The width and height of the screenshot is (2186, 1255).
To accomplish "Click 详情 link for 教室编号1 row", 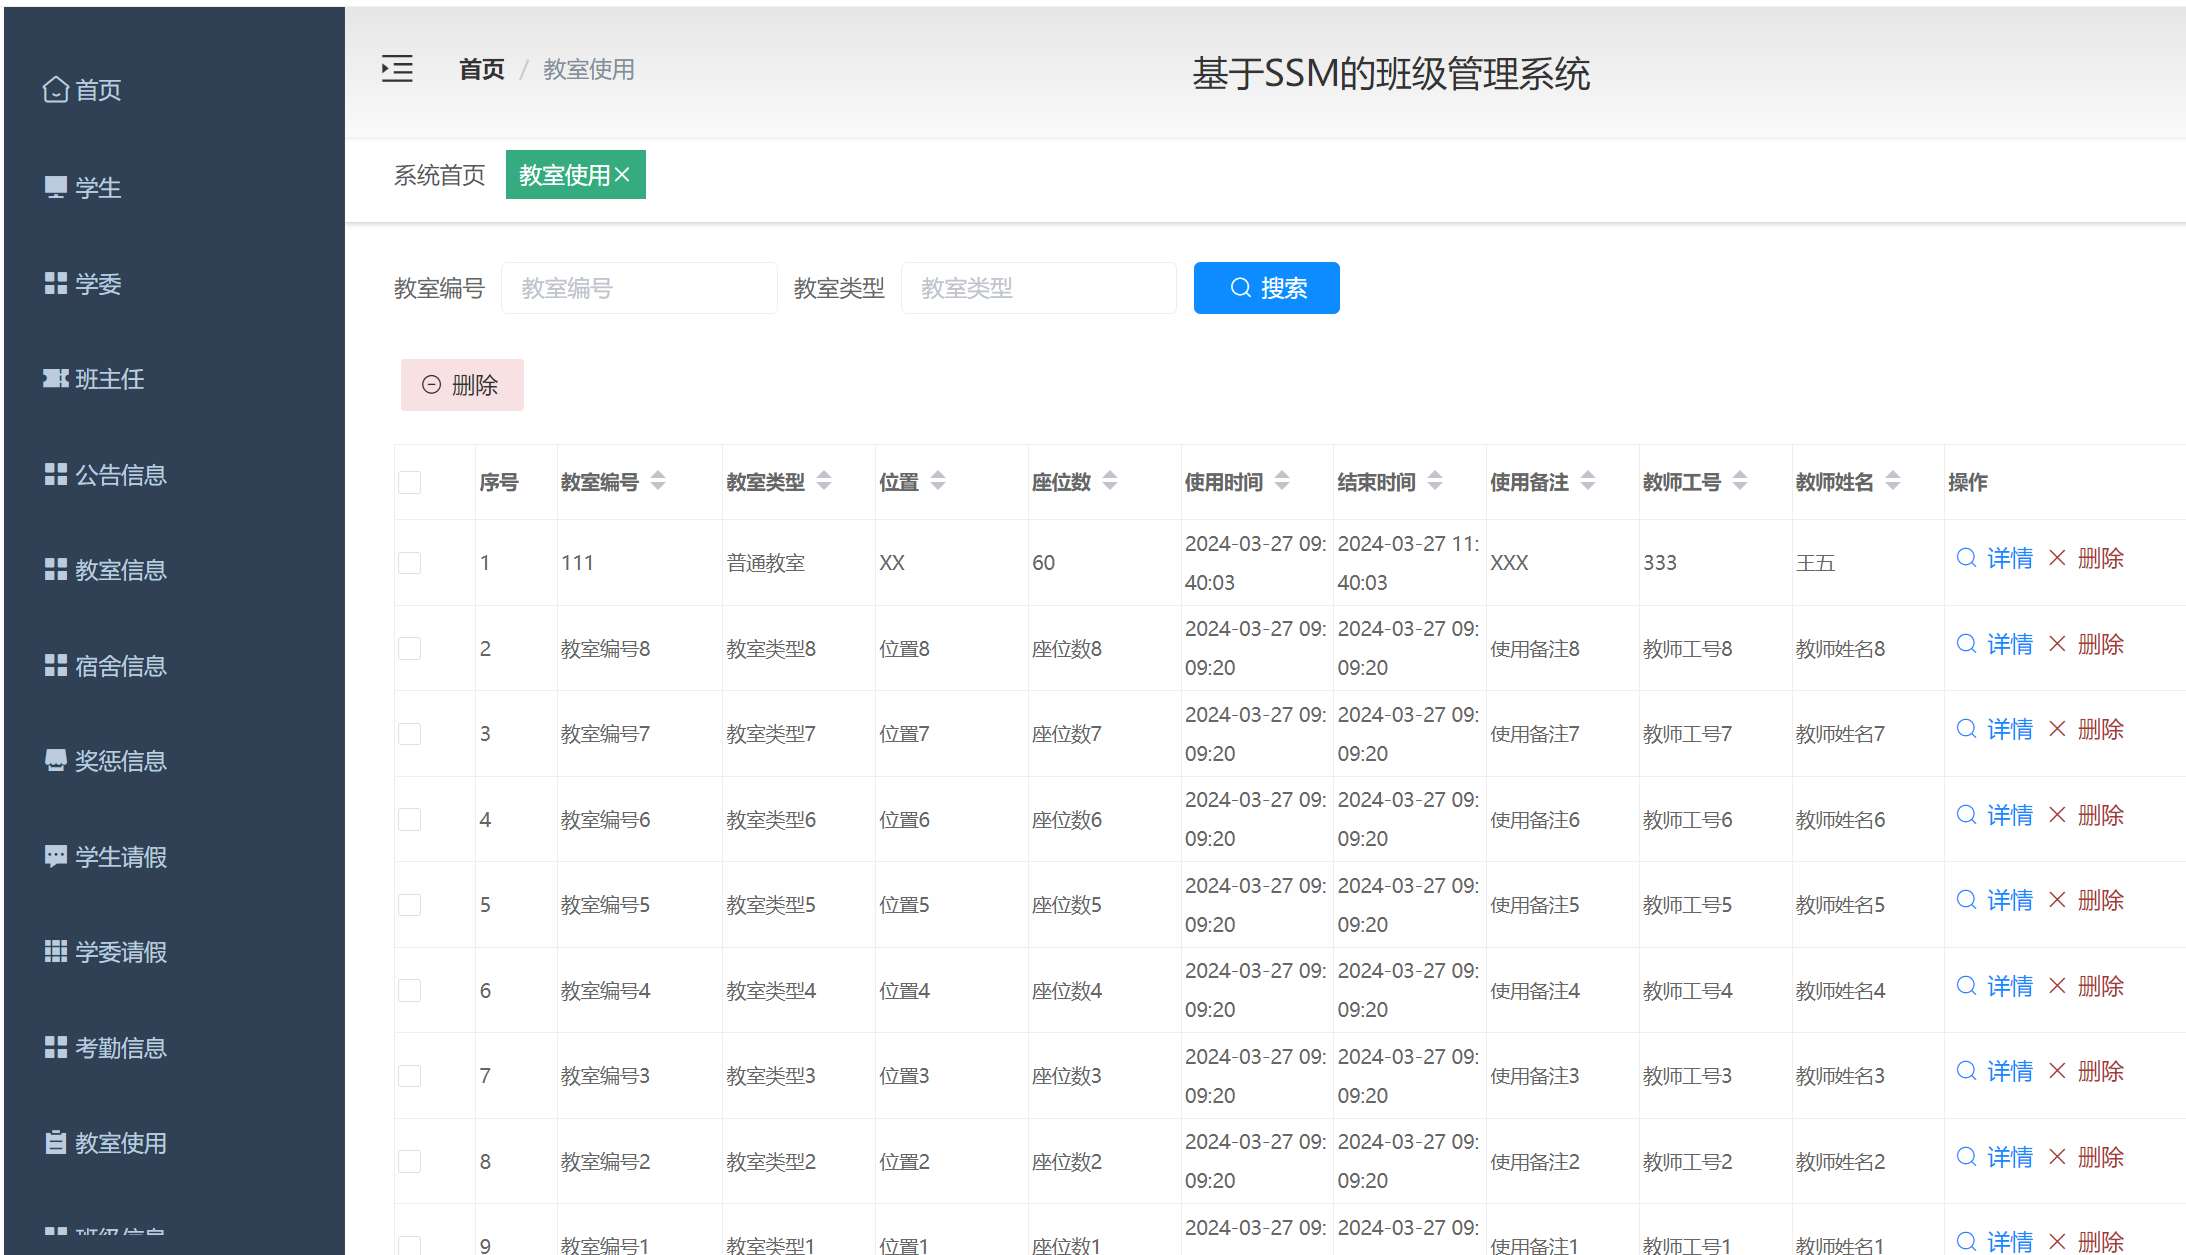I will (x=2010, y=1242).
